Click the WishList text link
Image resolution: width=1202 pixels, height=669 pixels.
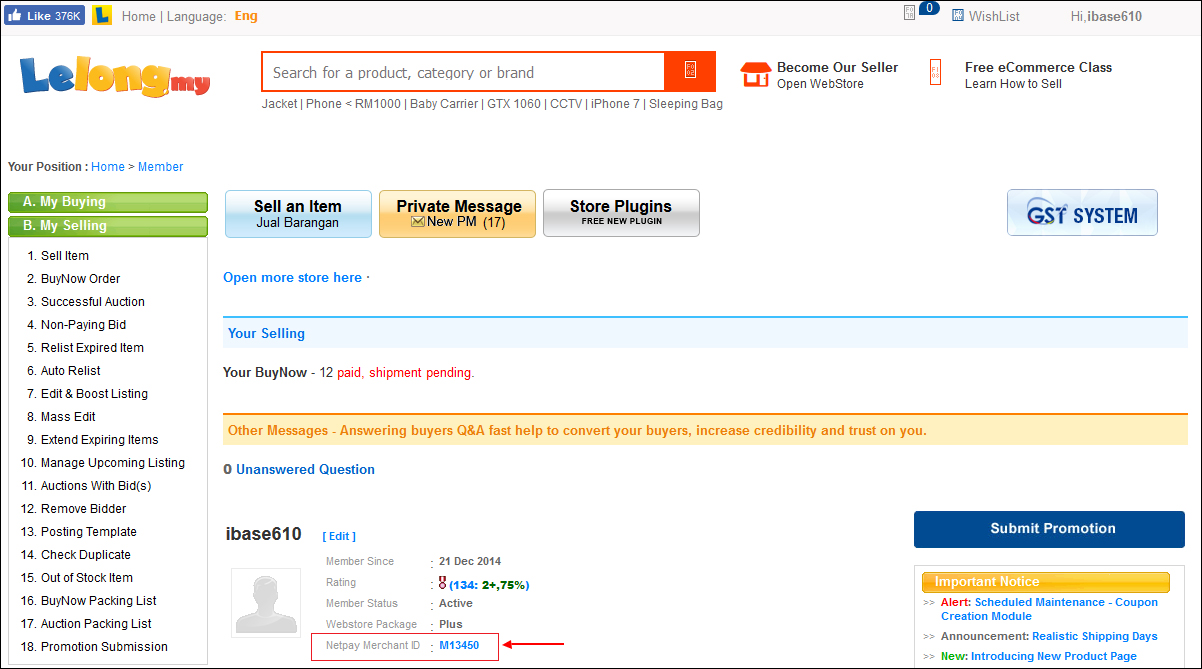994,16
